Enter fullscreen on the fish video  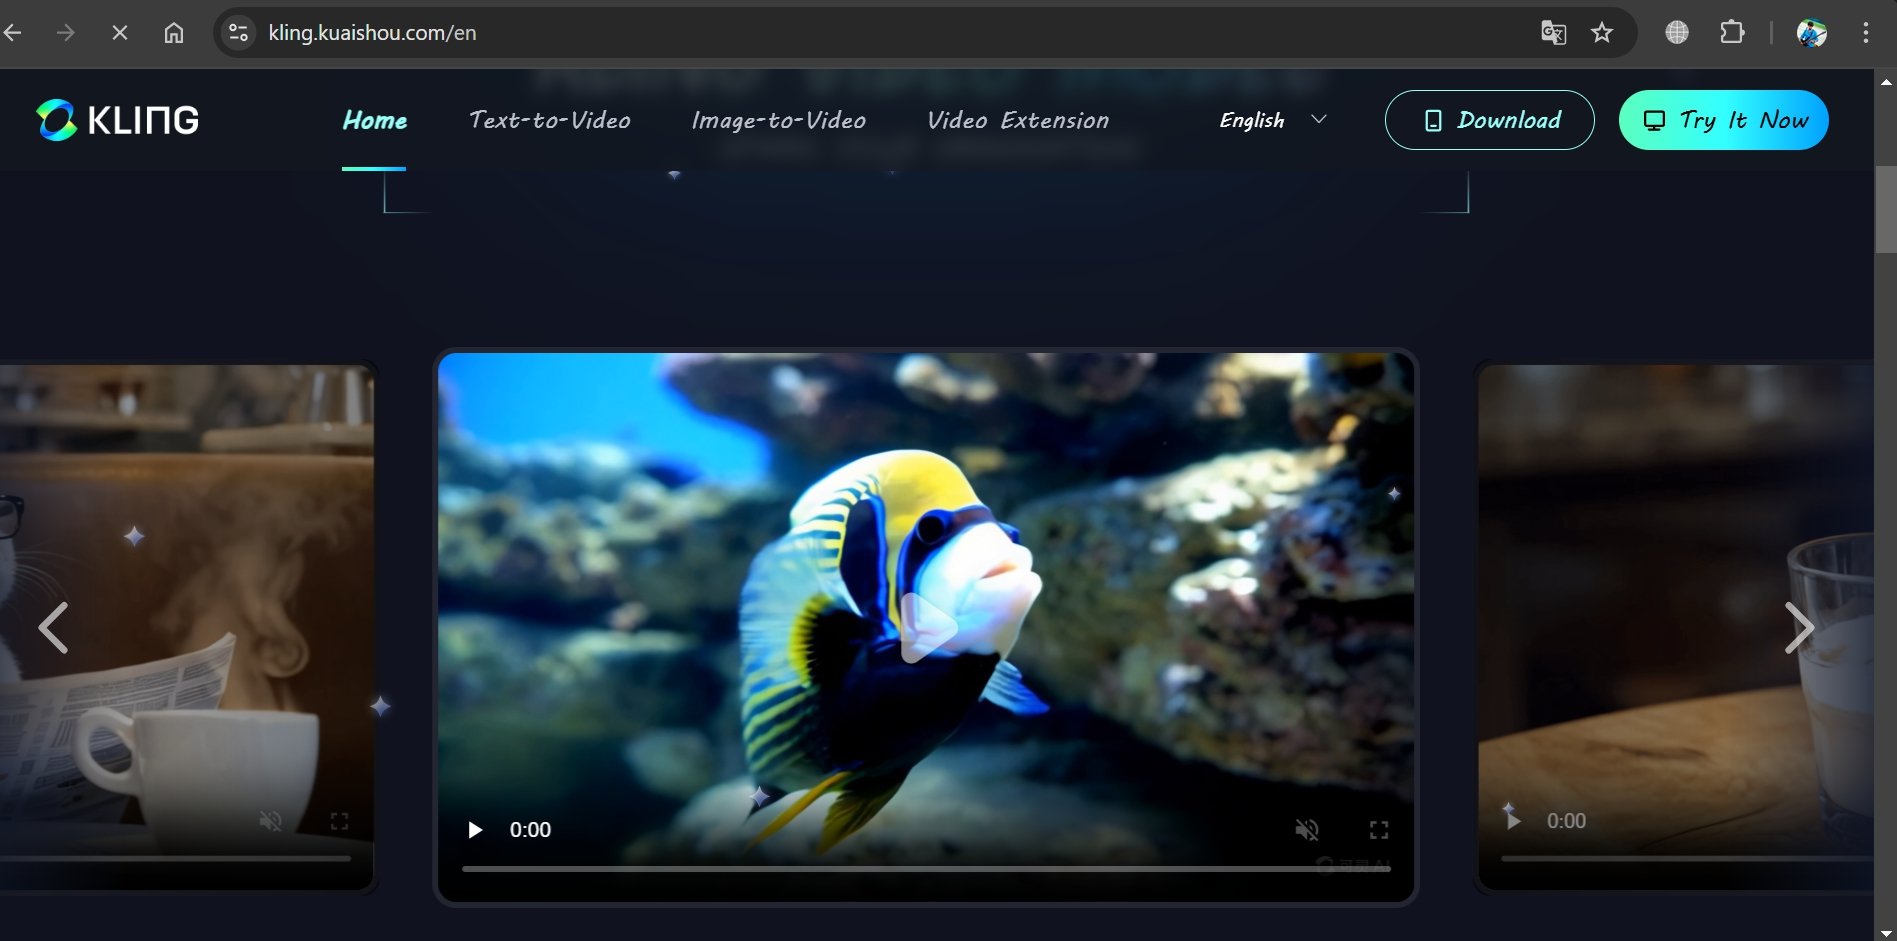coord(1379,830)
